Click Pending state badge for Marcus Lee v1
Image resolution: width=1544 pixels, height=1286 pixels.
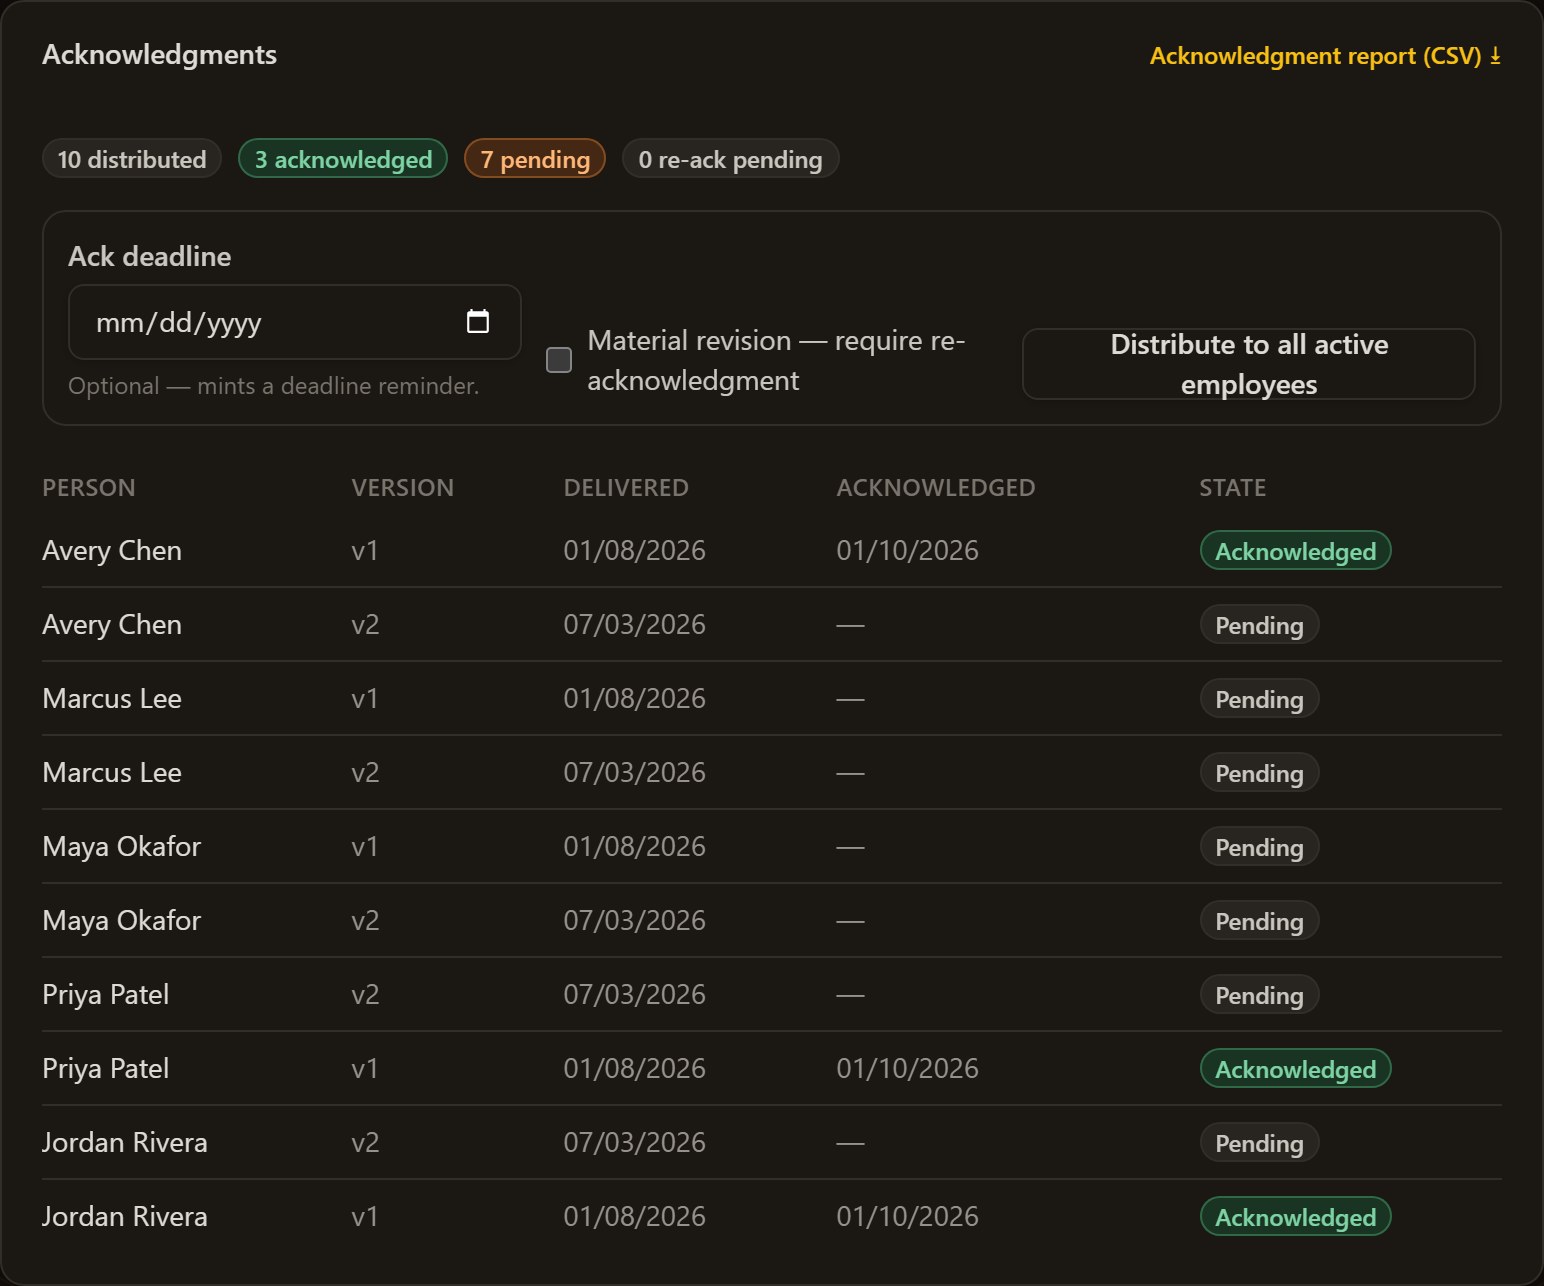[1259, 699]
